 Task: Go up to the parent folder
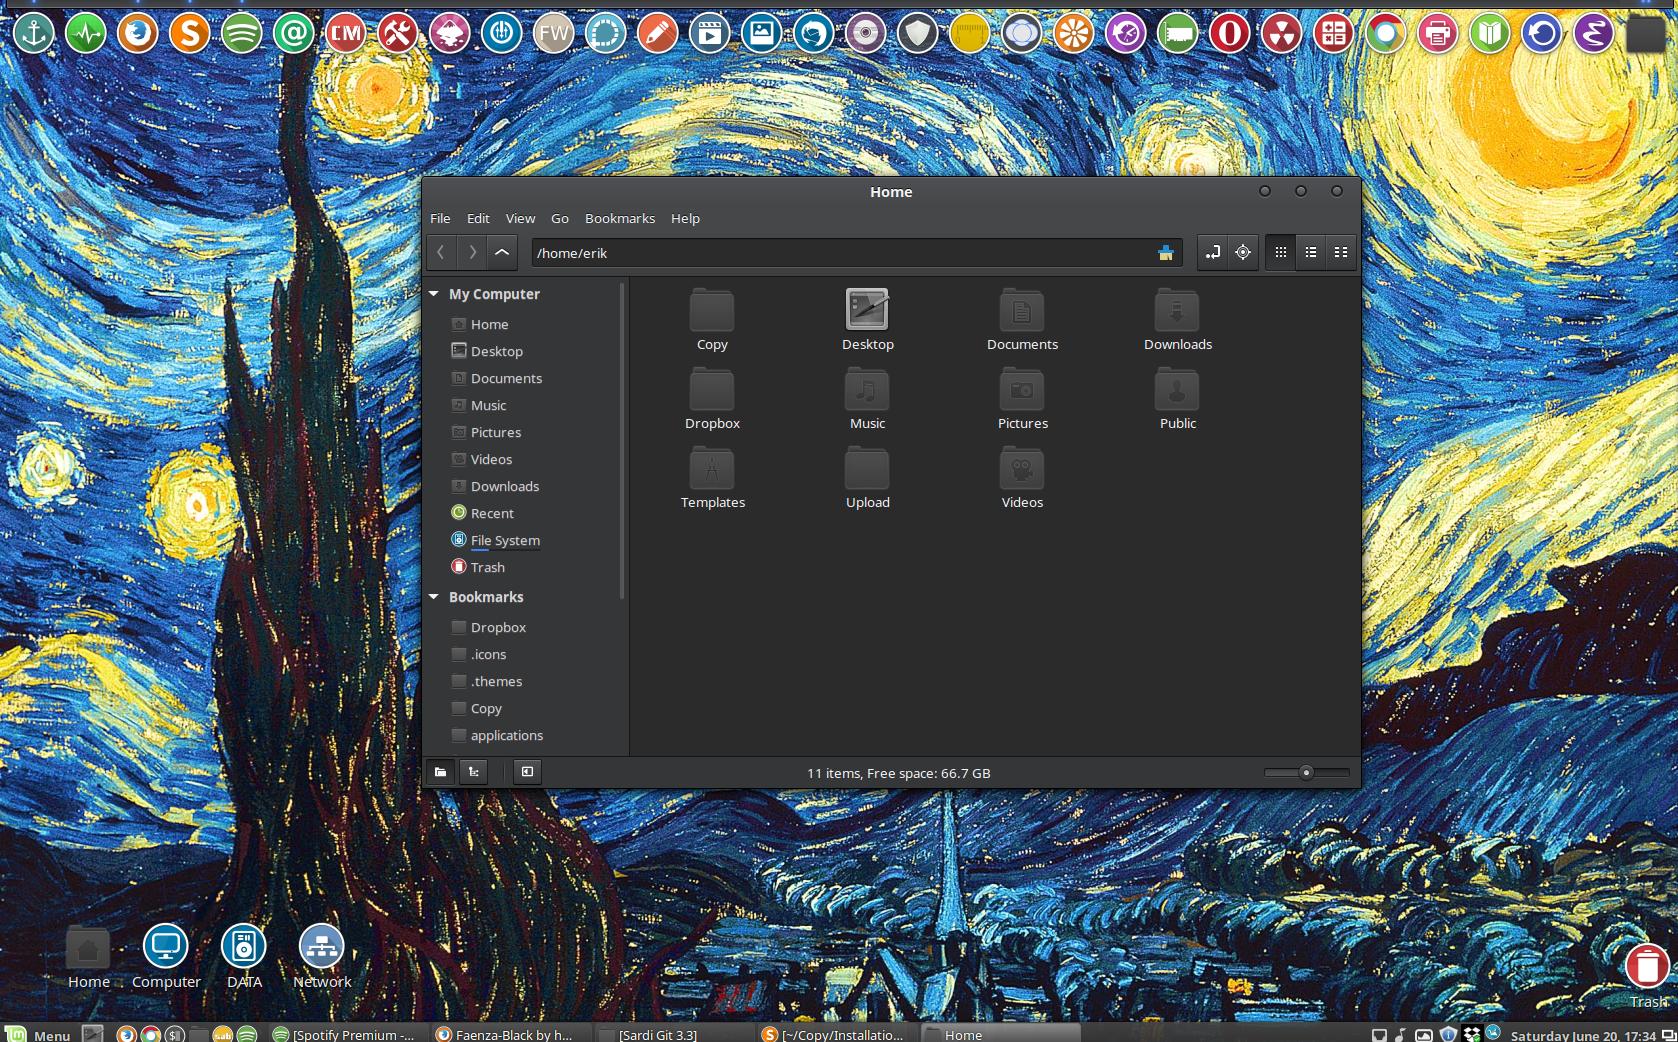(502, 253)
